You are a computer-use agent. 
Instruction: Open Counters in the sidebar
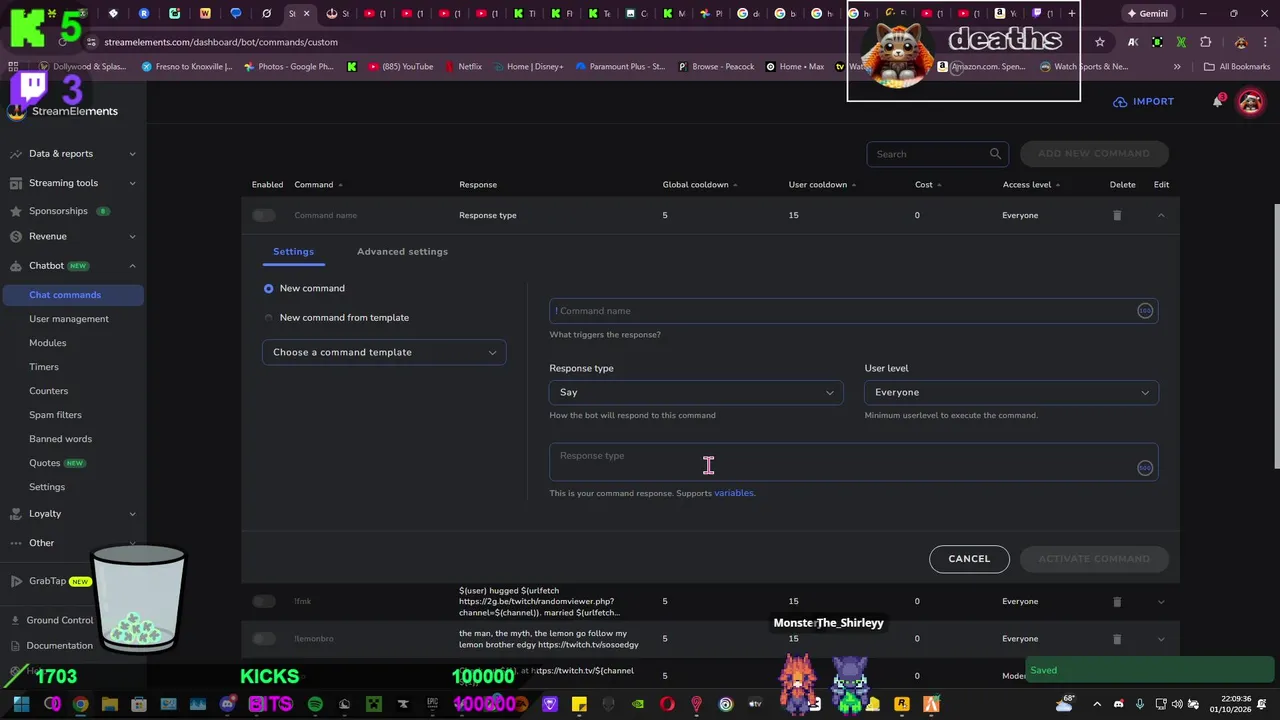(x=49, y=391)
